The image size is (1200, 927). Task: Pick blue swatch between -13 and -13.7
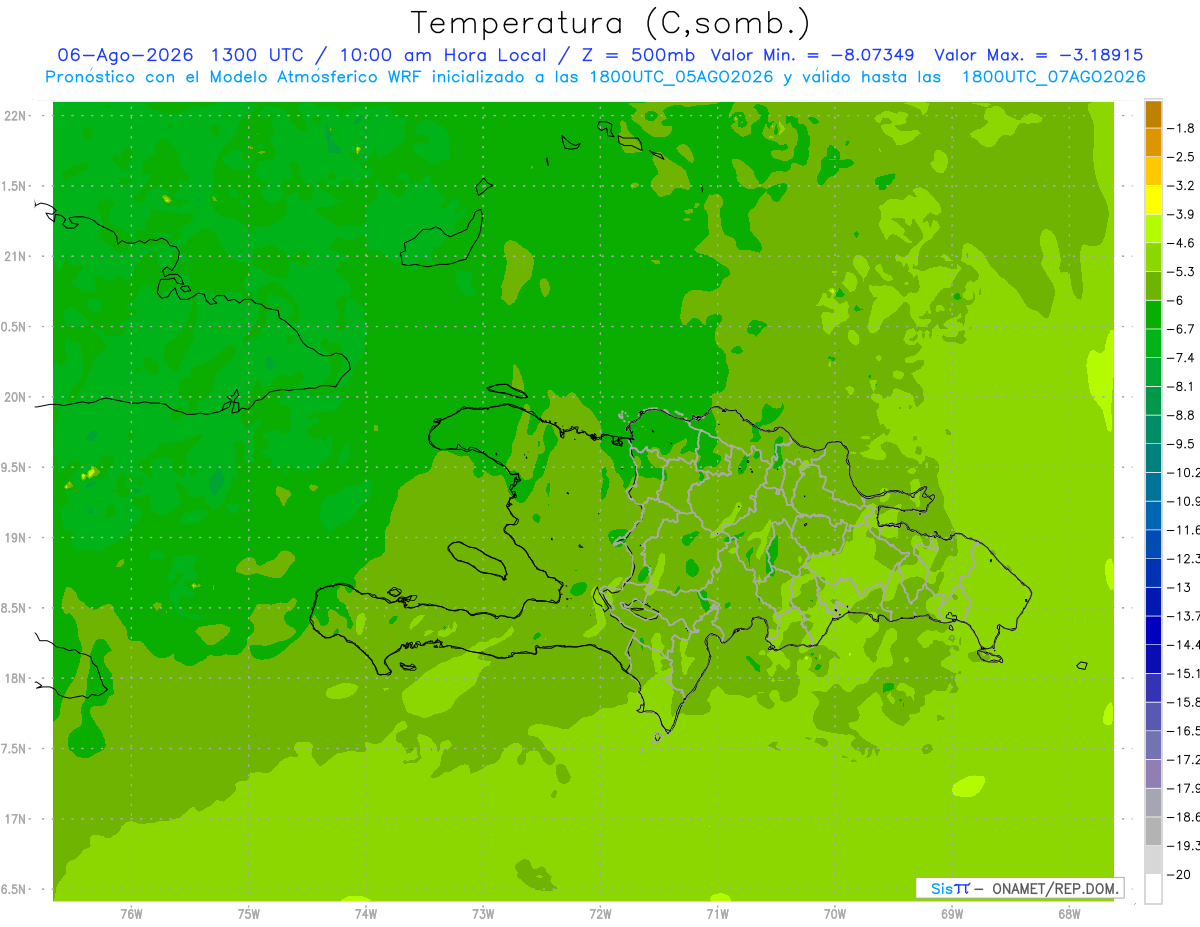coord(1153,601)
